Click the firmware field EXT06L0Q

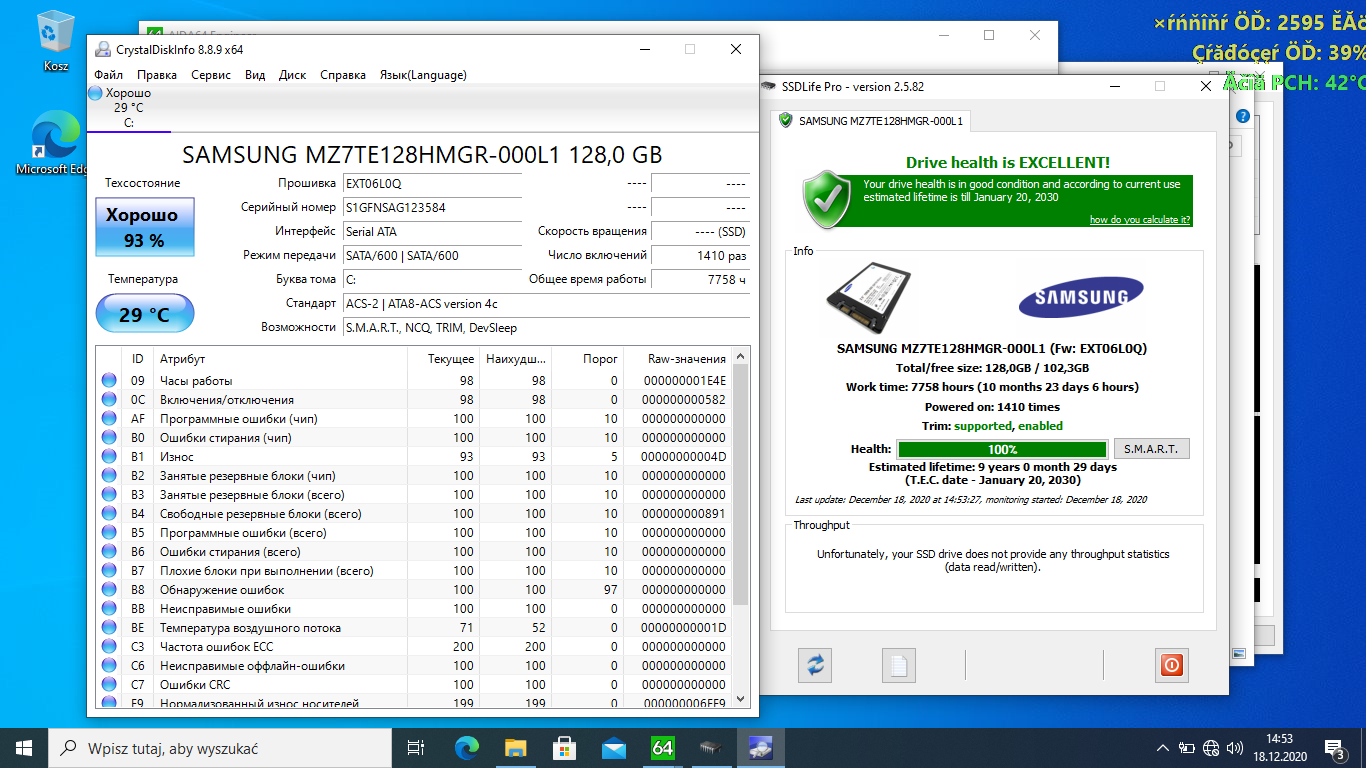[x=432, y=184]
